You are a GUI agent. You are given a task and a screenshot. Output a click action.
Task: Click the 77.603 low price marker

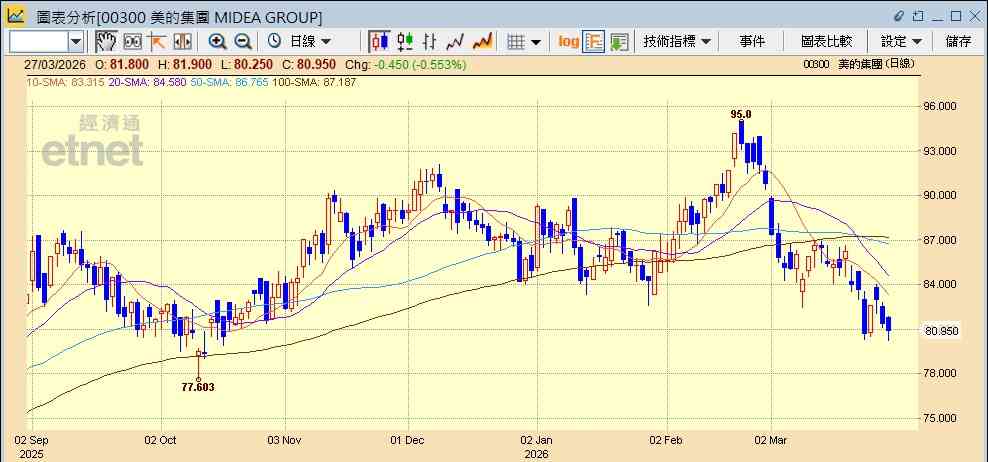click(x=198, y=388)
